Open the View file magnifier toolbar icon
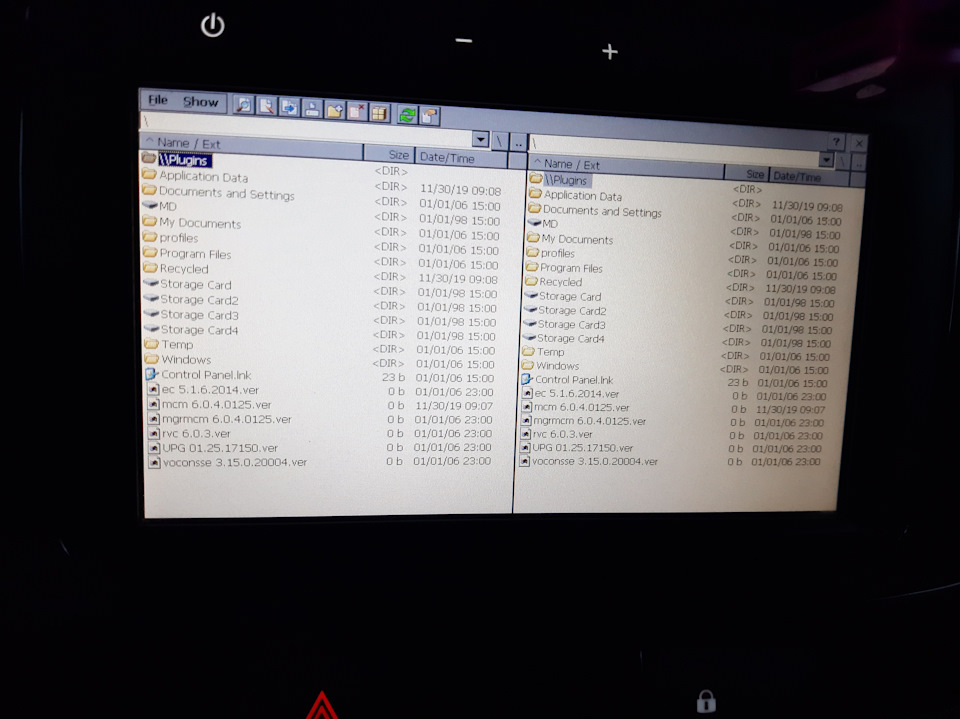The image size is (960, 719). tap(244, 105)
